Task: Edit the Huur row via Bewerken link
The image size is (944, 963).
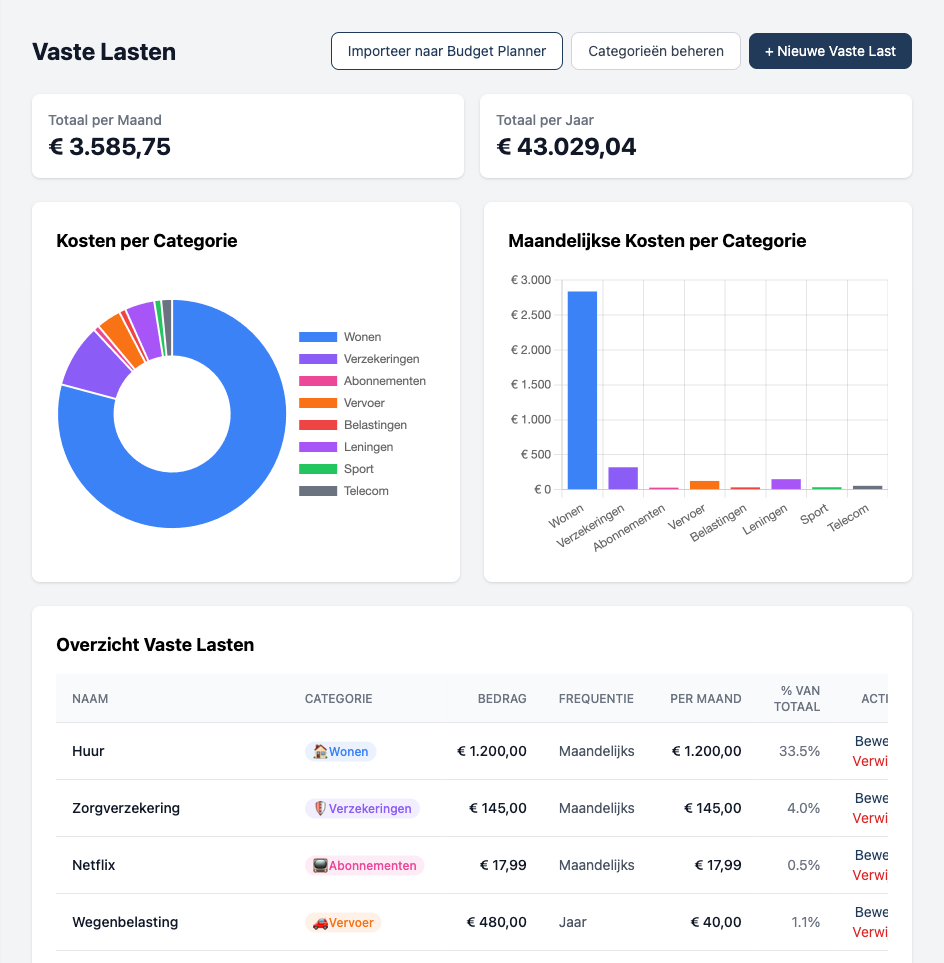Action: pos(871,741)
